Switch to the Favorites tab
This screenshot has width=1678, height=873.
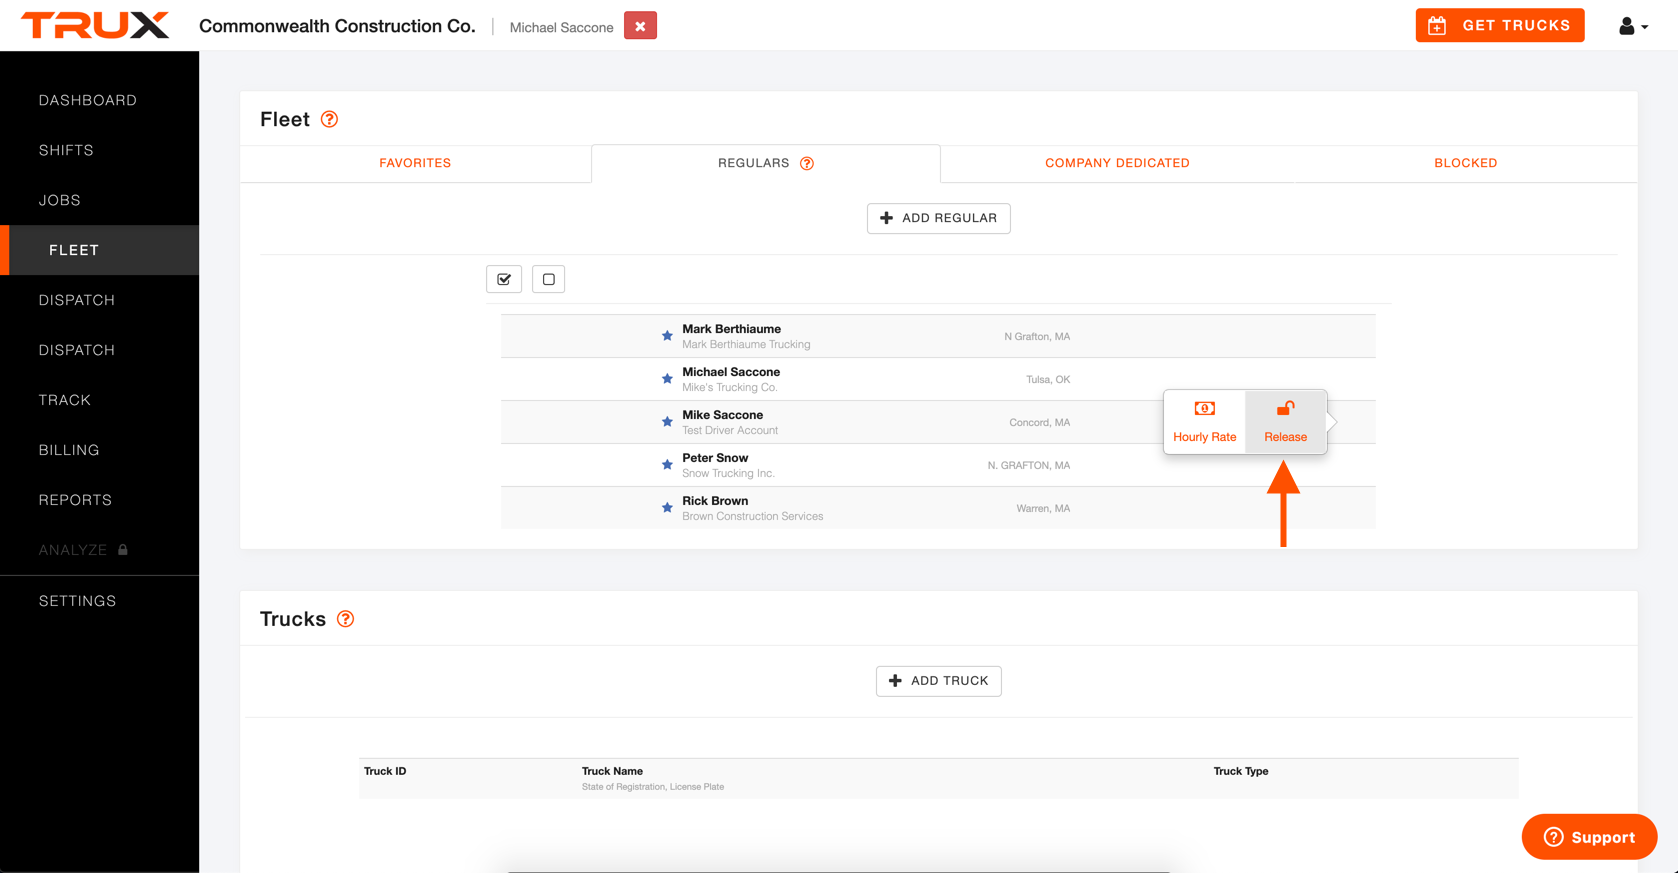point(415,163)
